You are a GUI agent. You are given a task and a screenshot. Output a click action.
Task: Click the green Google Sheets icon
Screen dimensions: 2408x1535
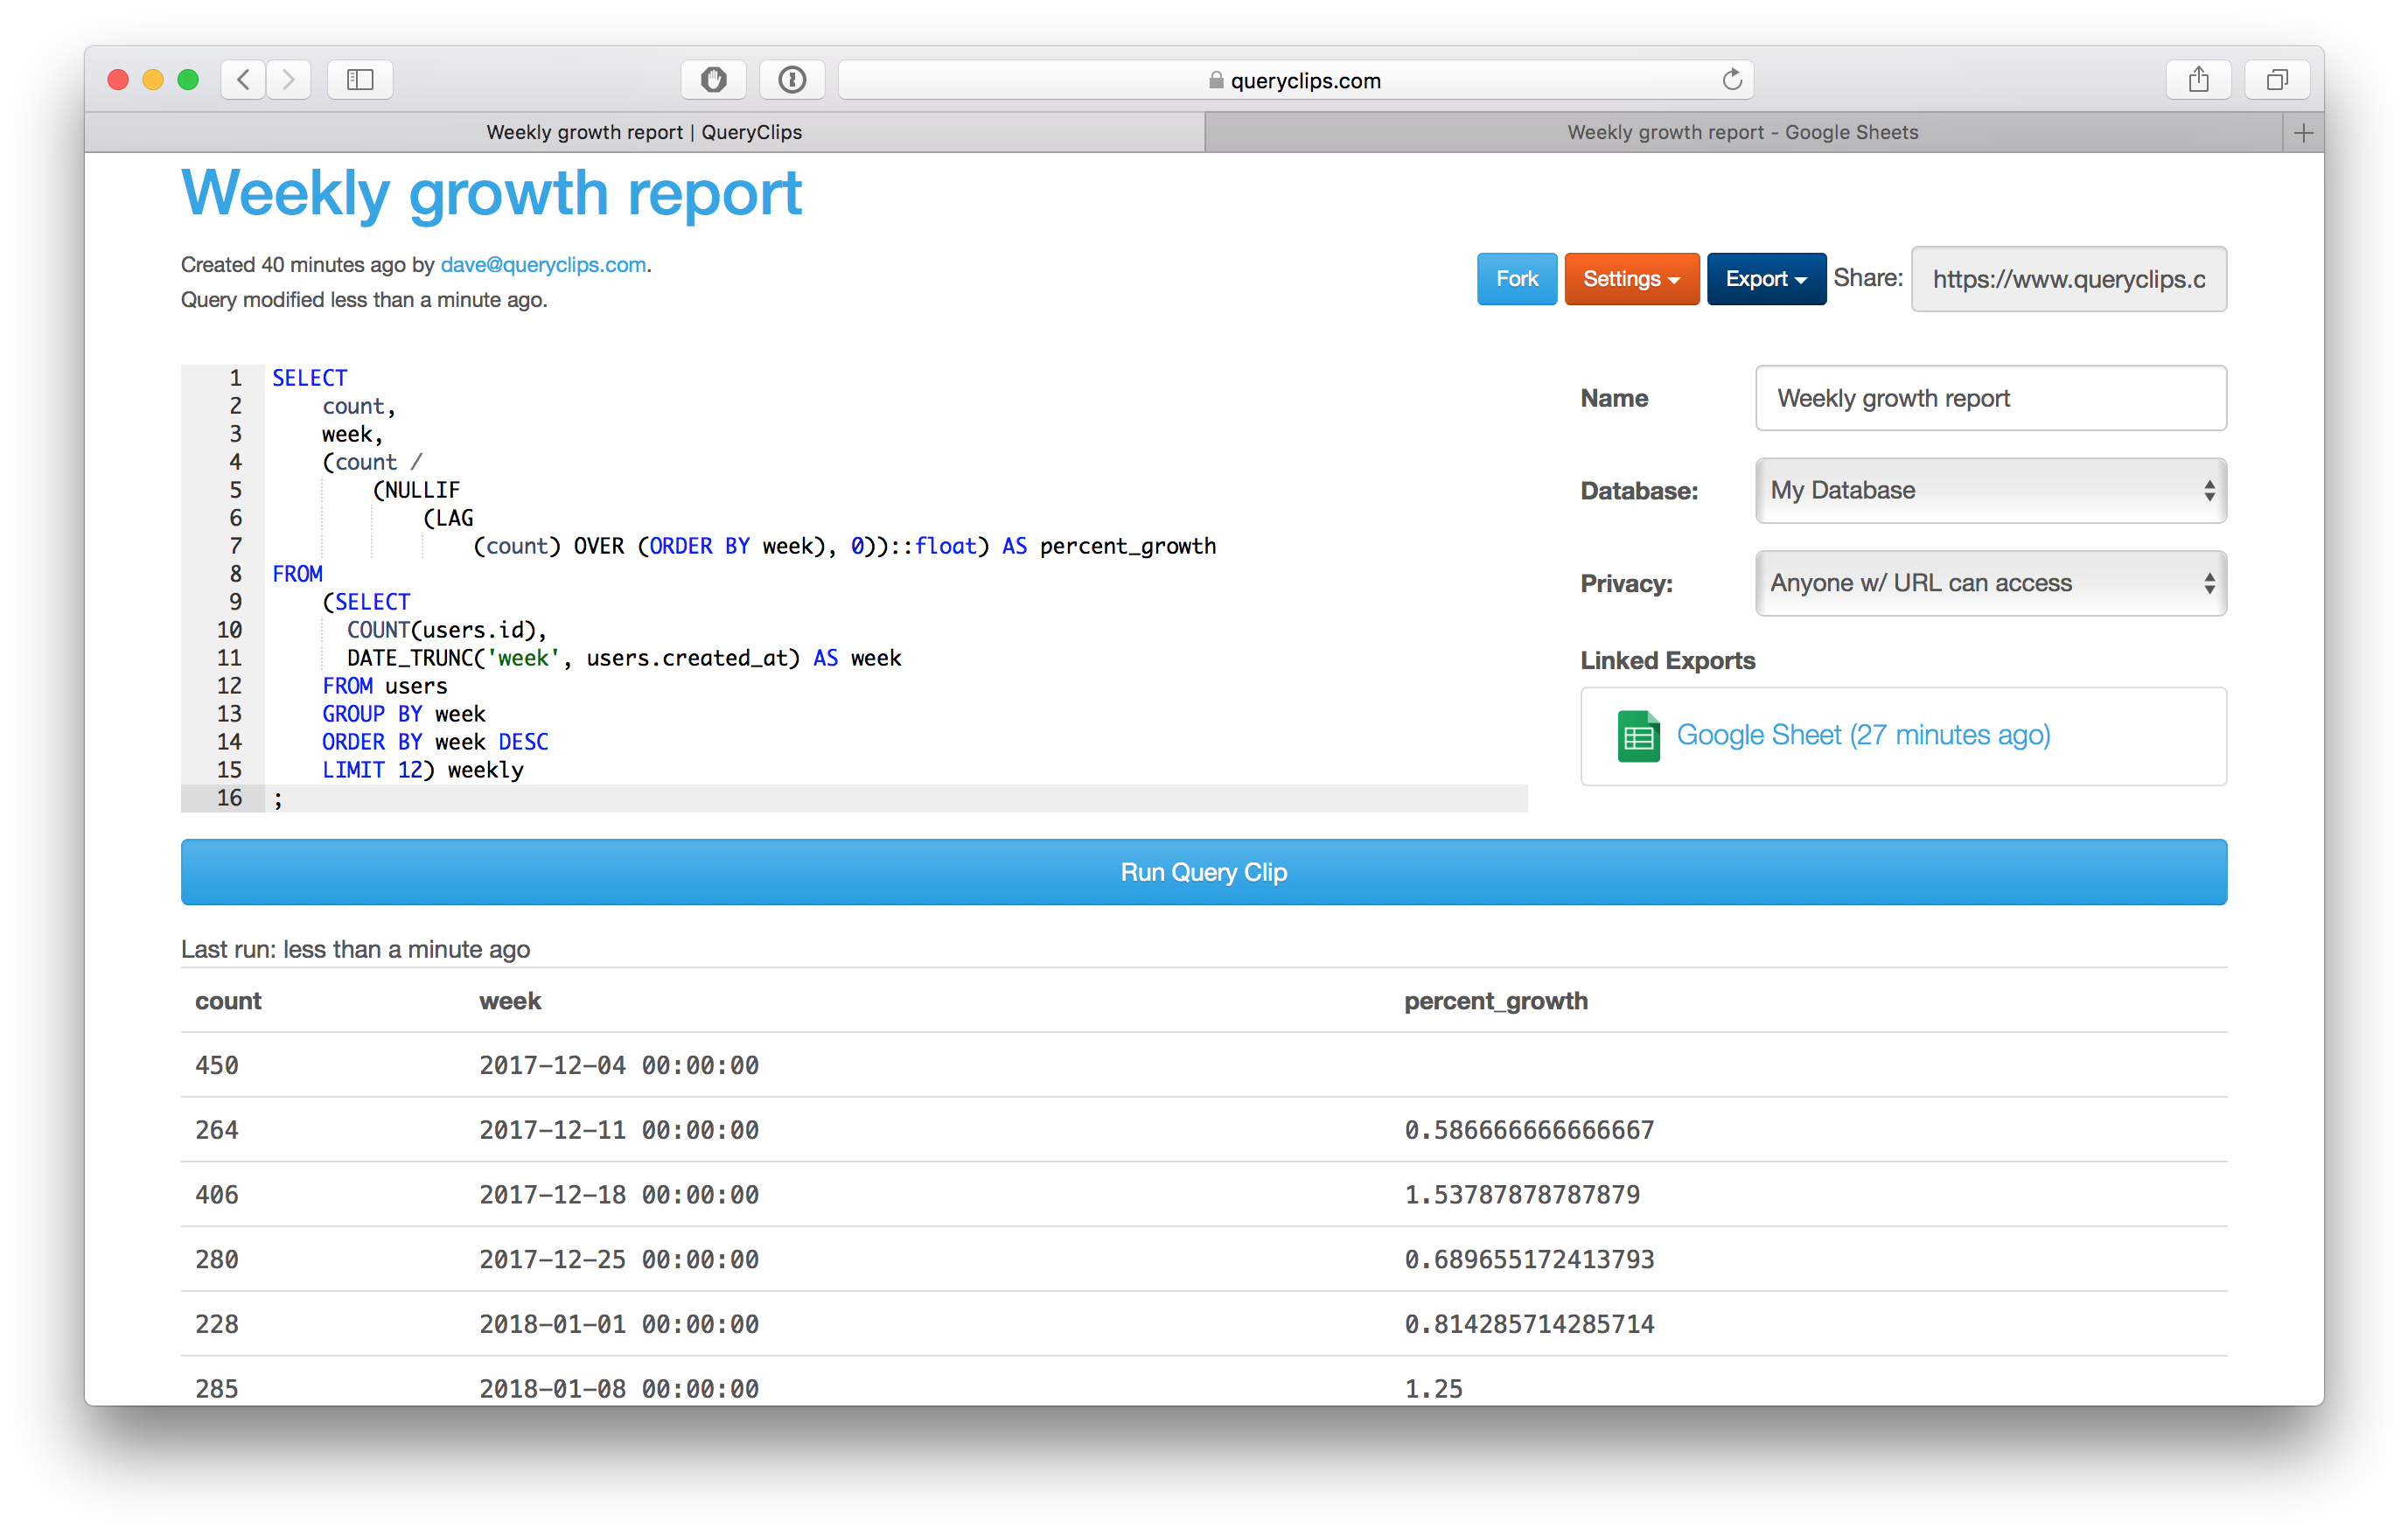[1638, 736]
